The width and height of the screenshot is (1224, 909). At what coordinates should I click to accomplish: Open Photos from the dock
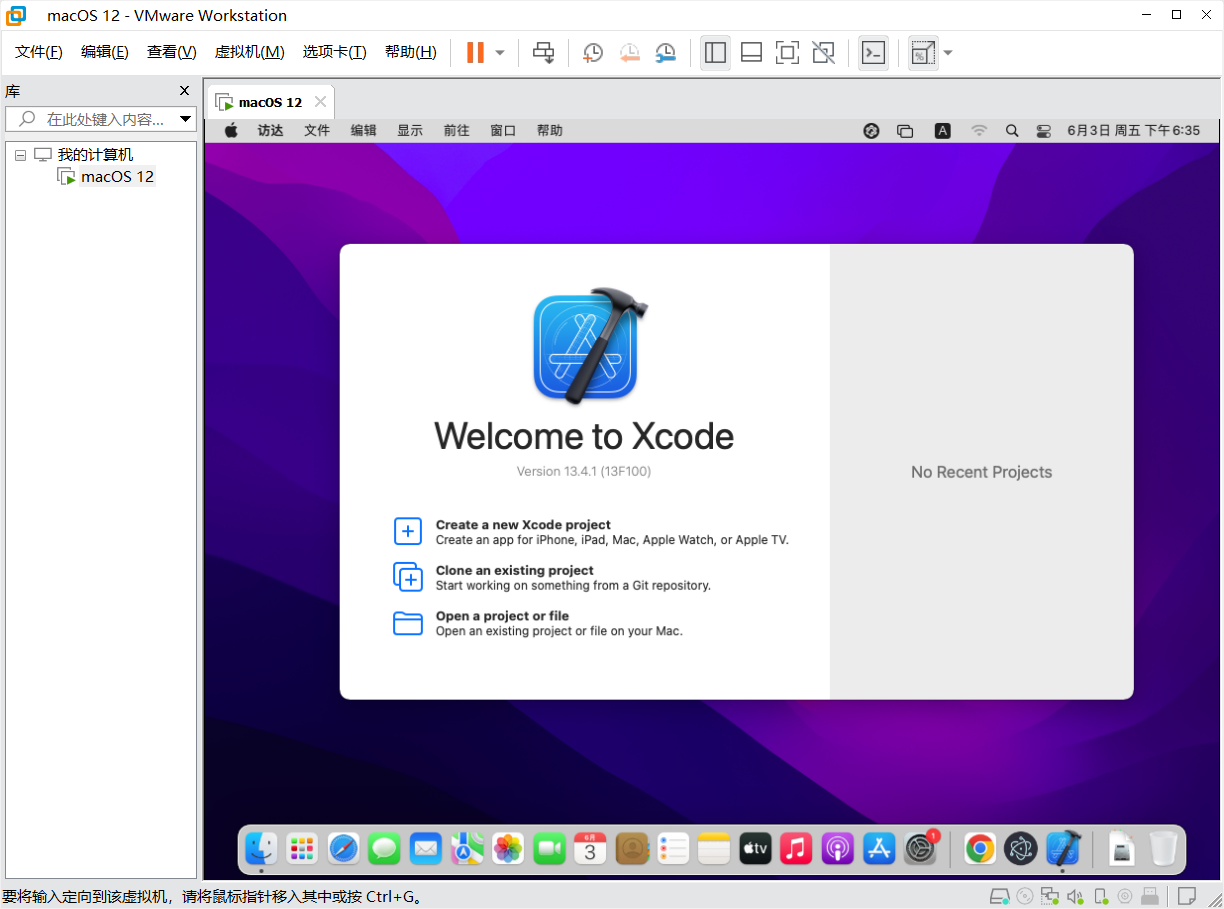pos(508,849)
